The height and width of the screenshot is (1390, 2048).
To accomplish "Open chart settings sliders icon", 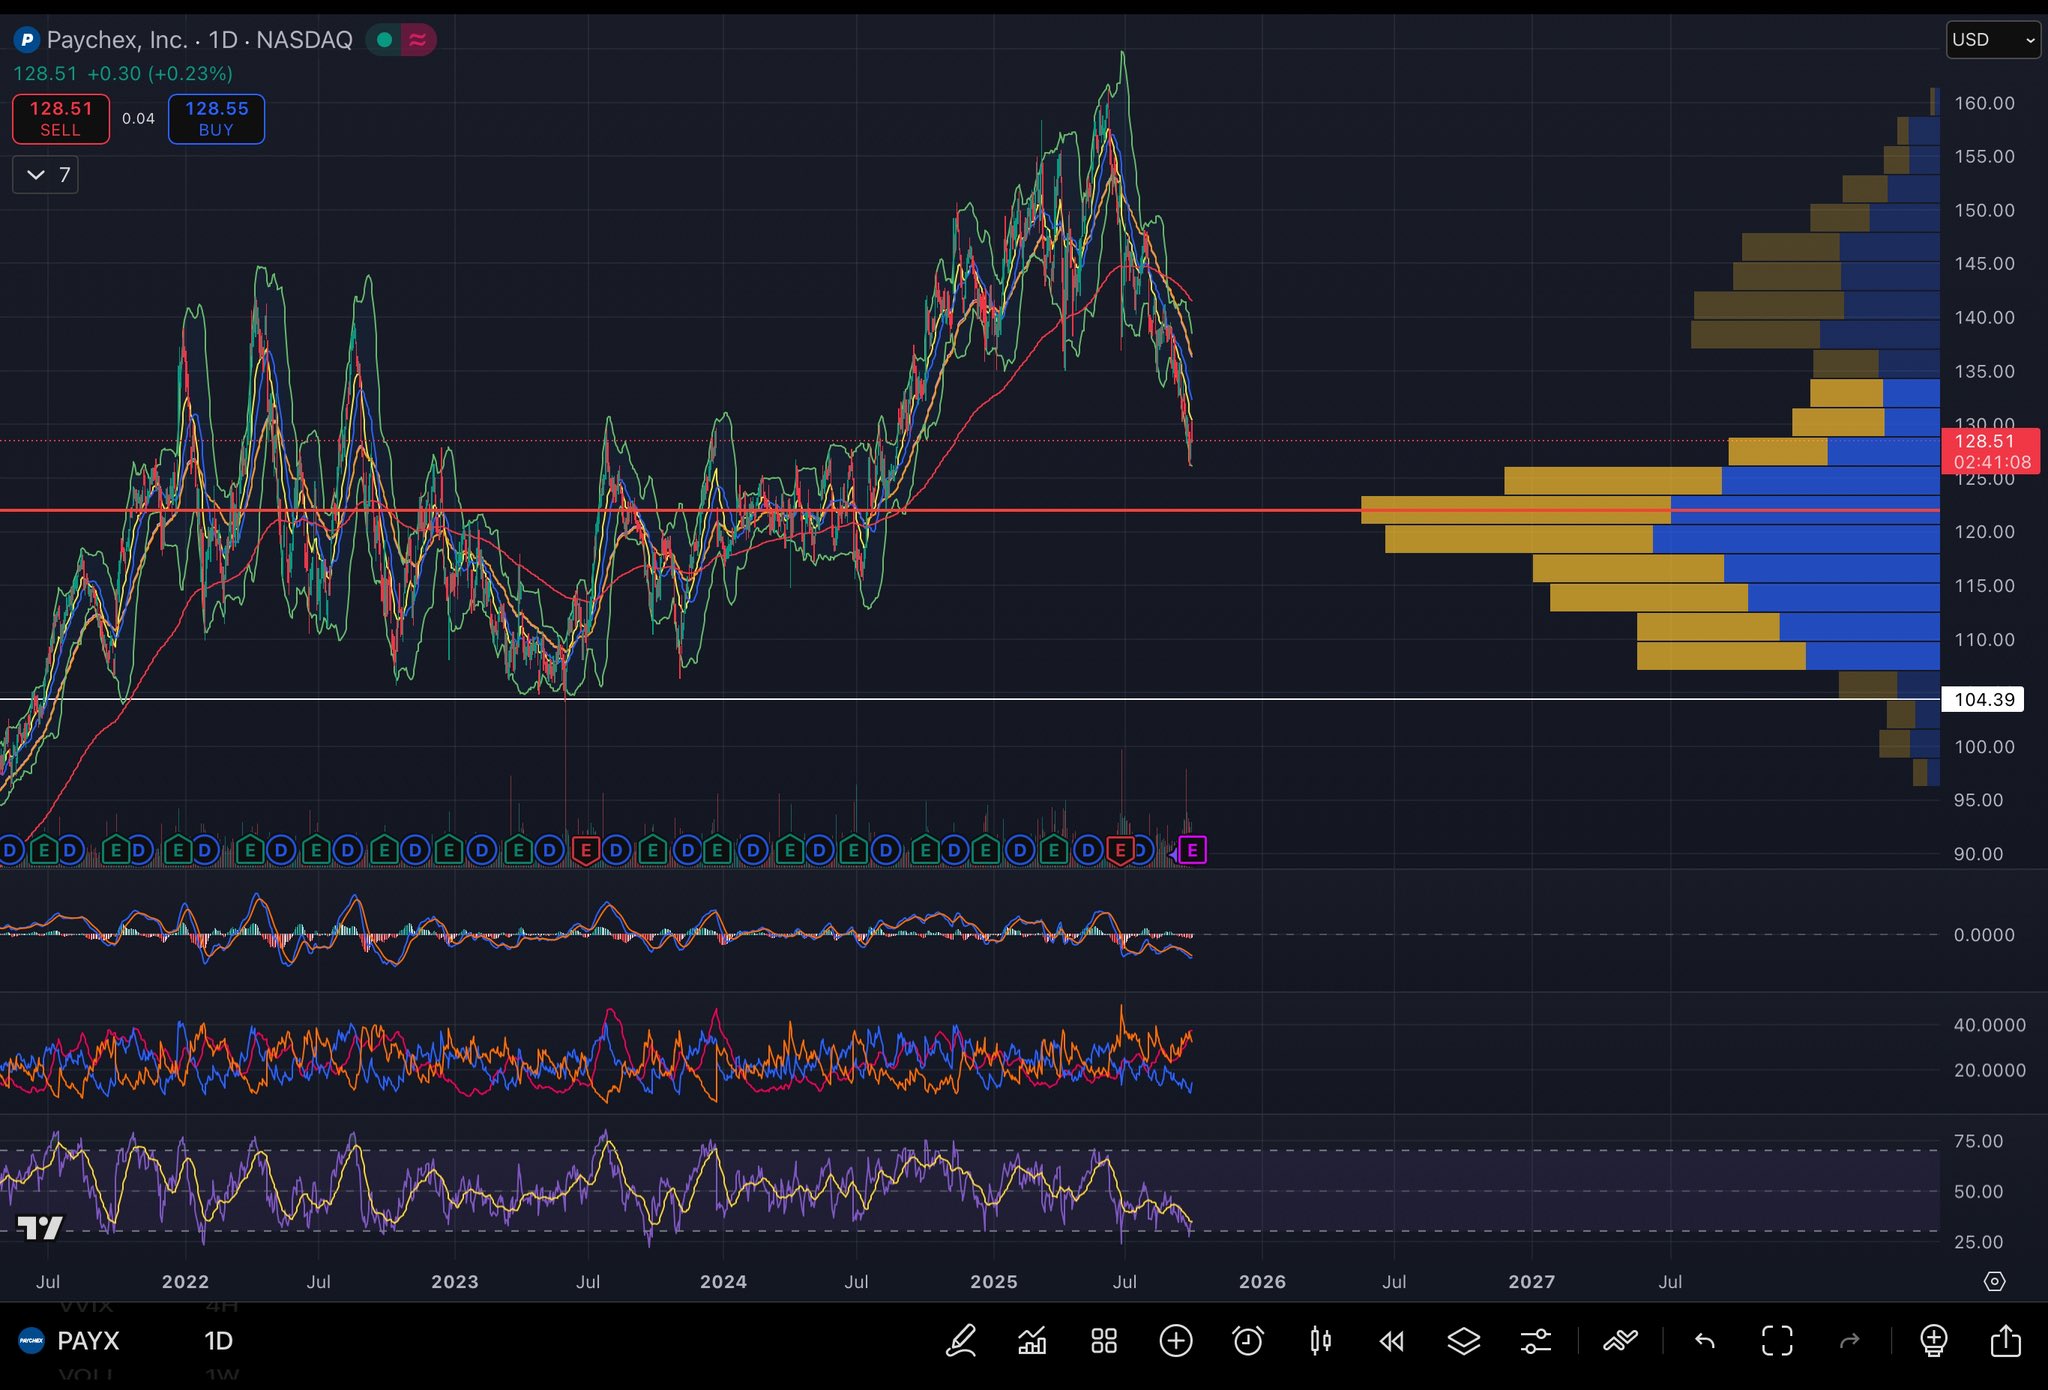I will [x=1536, y=1341].
